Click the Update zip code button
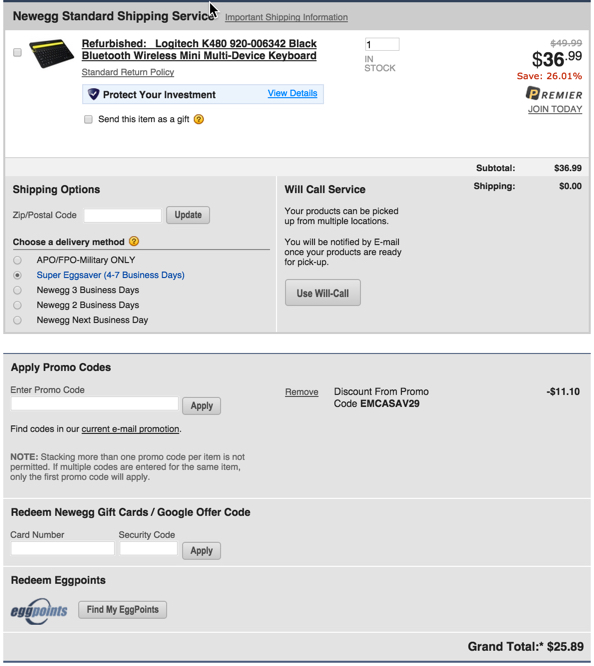 pyautogui.click(x=188, y=215)
